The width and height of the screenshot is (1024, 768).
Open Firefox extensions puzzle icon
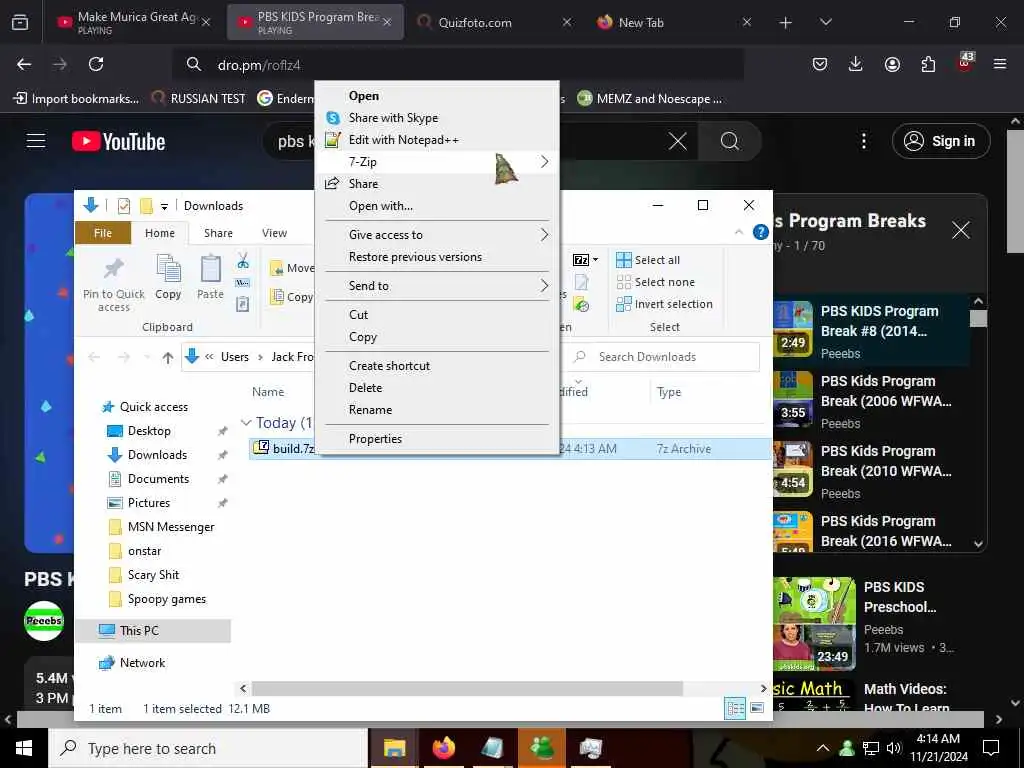(928, 64)
